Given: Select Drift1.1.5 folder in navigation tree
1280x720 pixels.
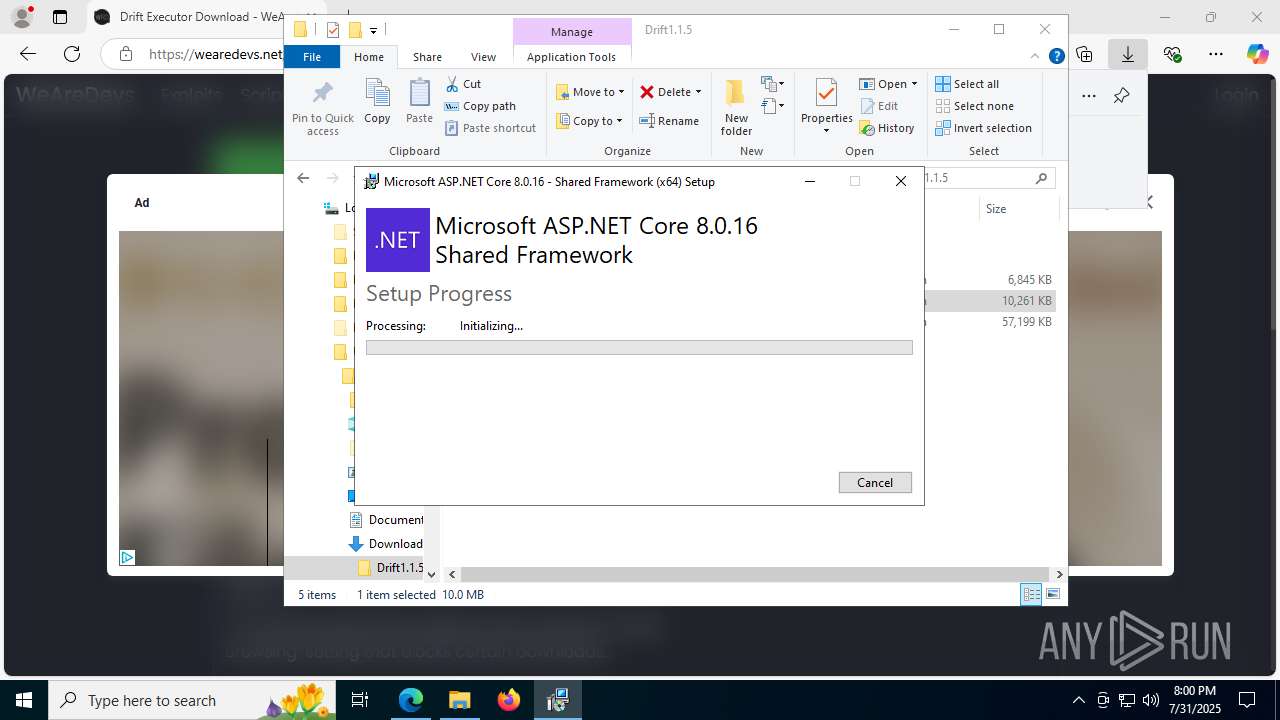Looking at the screenshot, I should [390, 567].
